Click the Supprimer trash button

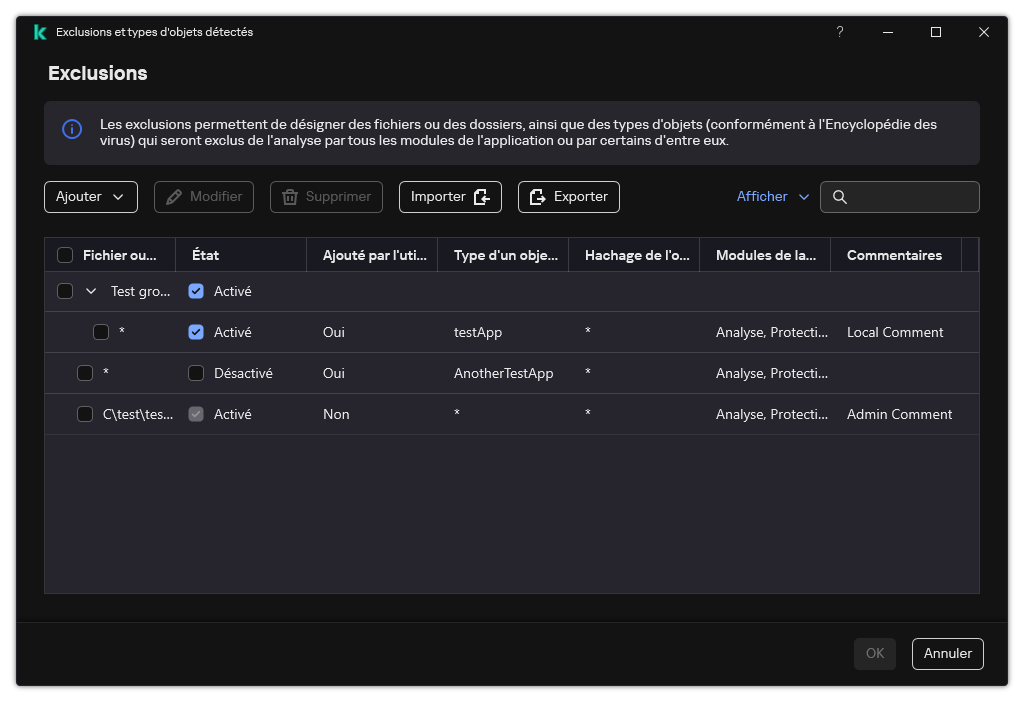click(326, 197)
